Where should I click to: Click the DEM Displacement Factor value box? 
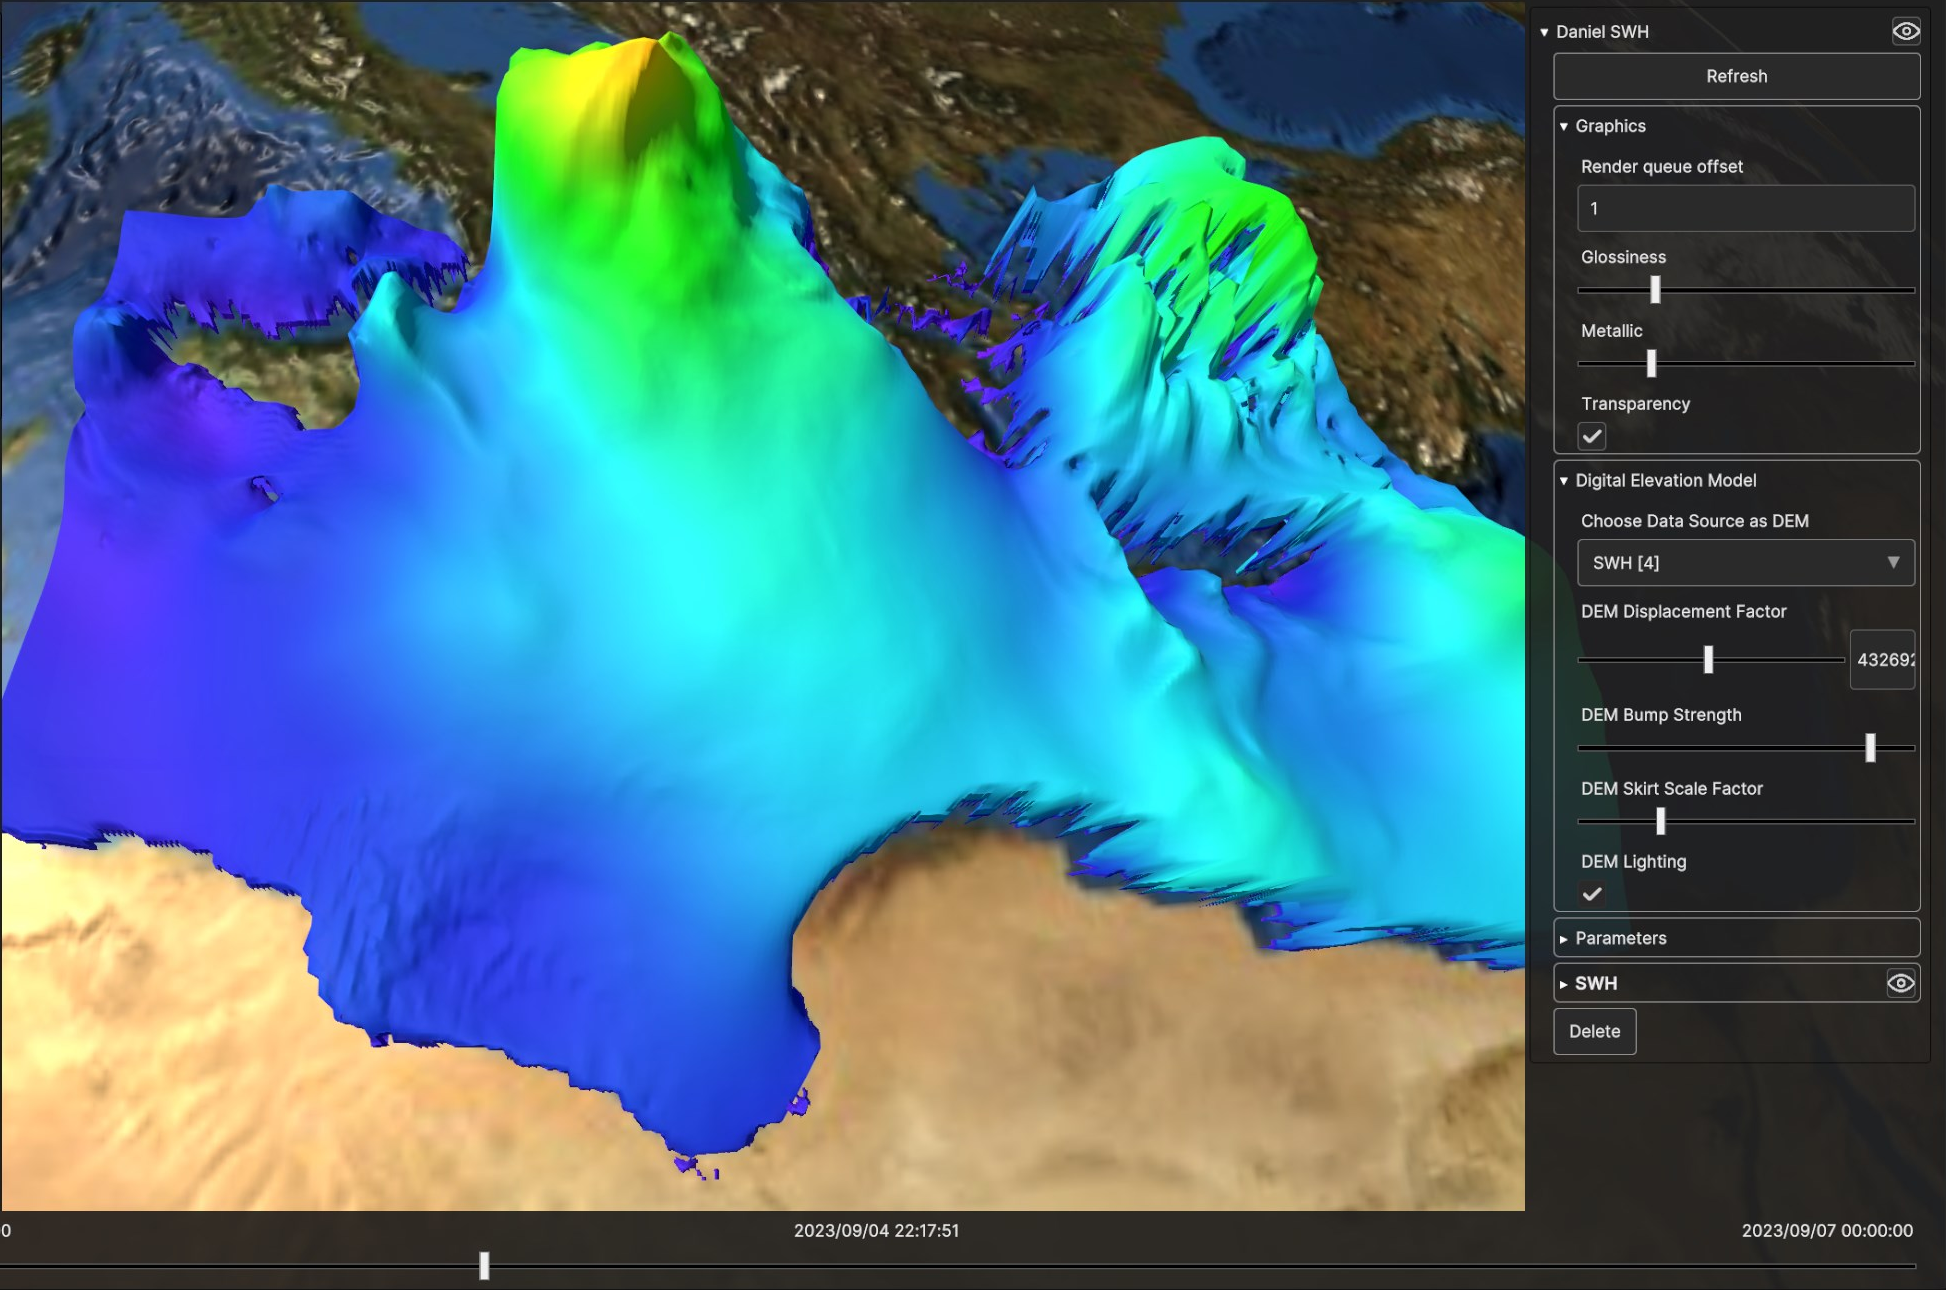(1882, 659)
